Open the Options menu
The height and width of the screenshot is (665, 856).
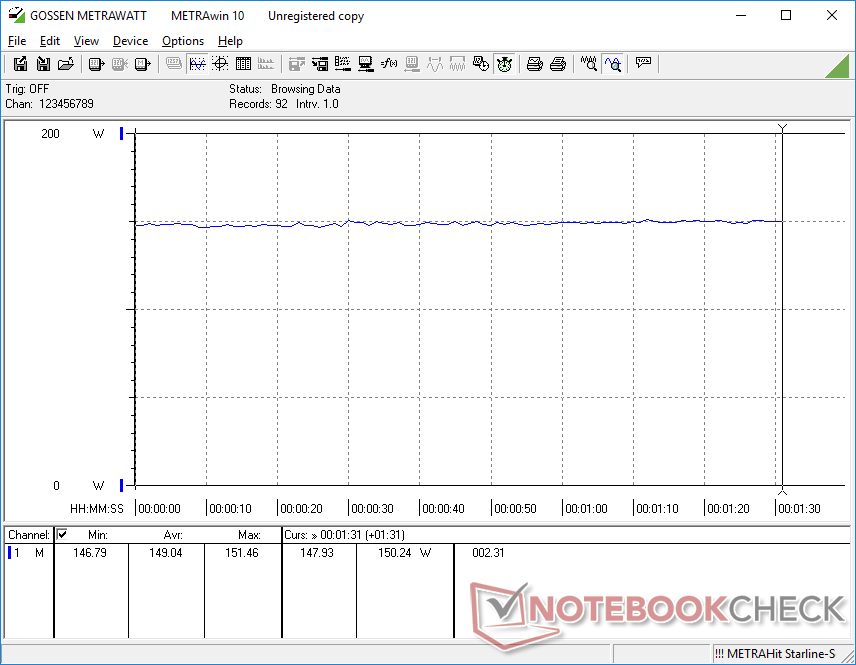pyautogui.click(x=183, y=41)
